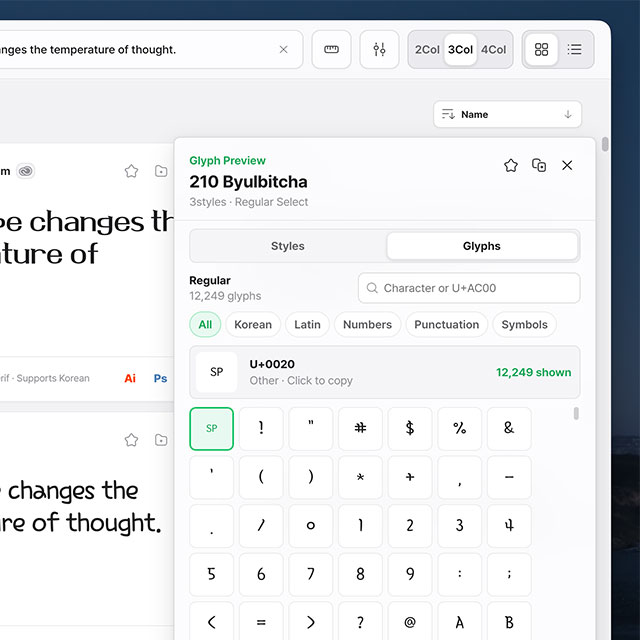
Task: Select the @ glyph
Action: (410, 622)
